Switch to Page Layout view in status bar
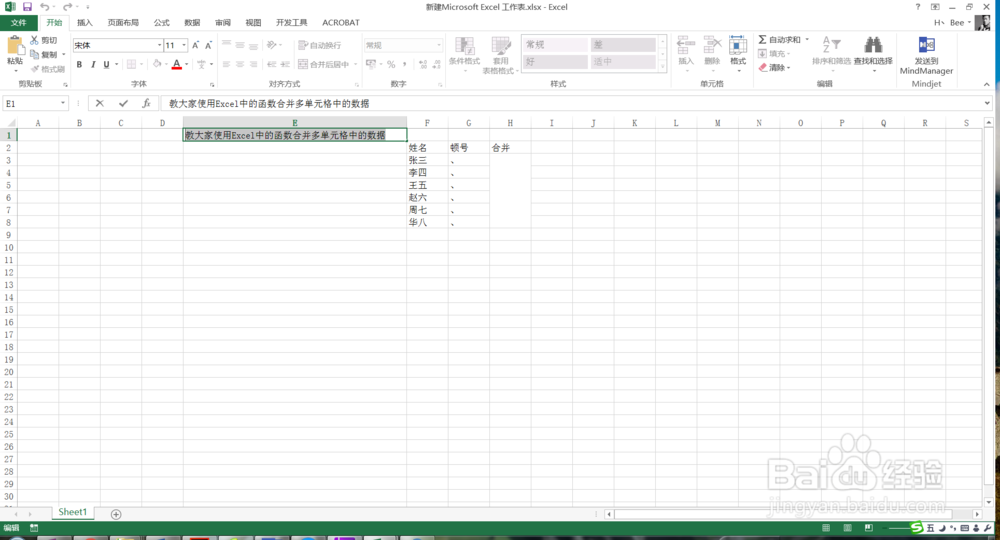1000x540 pixels. tap(848, 528)
